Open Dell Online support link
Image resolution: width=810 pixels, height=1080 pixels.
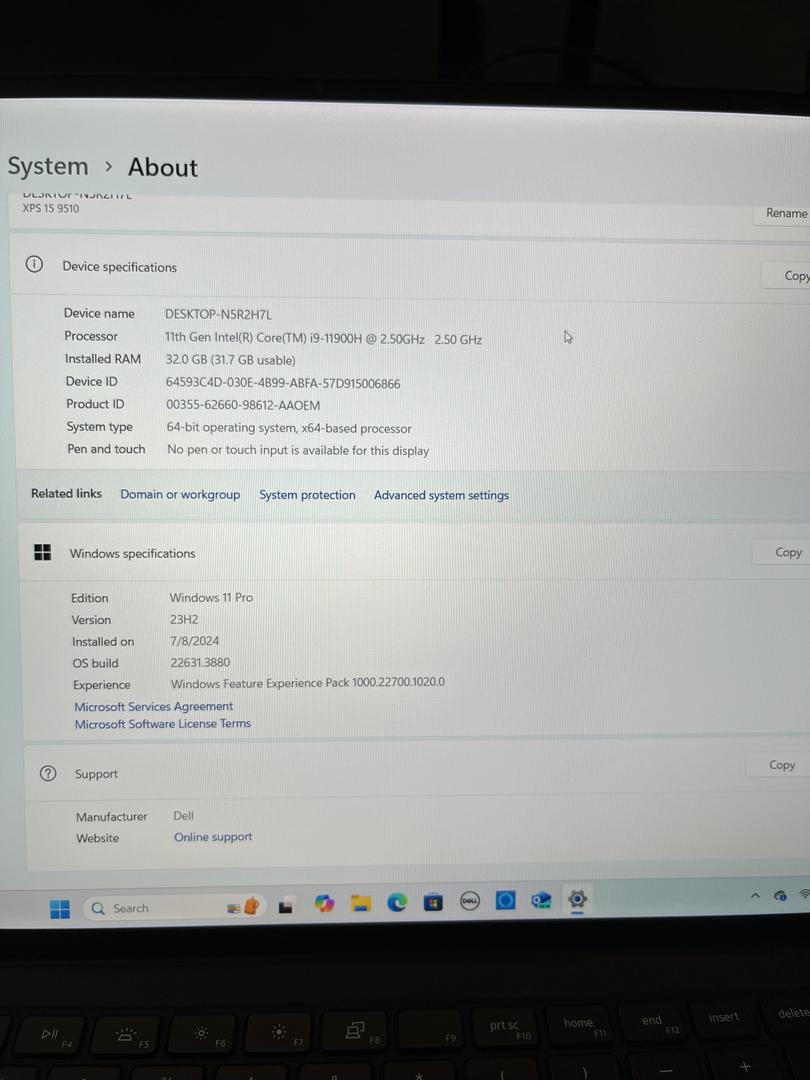pyautogui.click(x=213, y=838)
